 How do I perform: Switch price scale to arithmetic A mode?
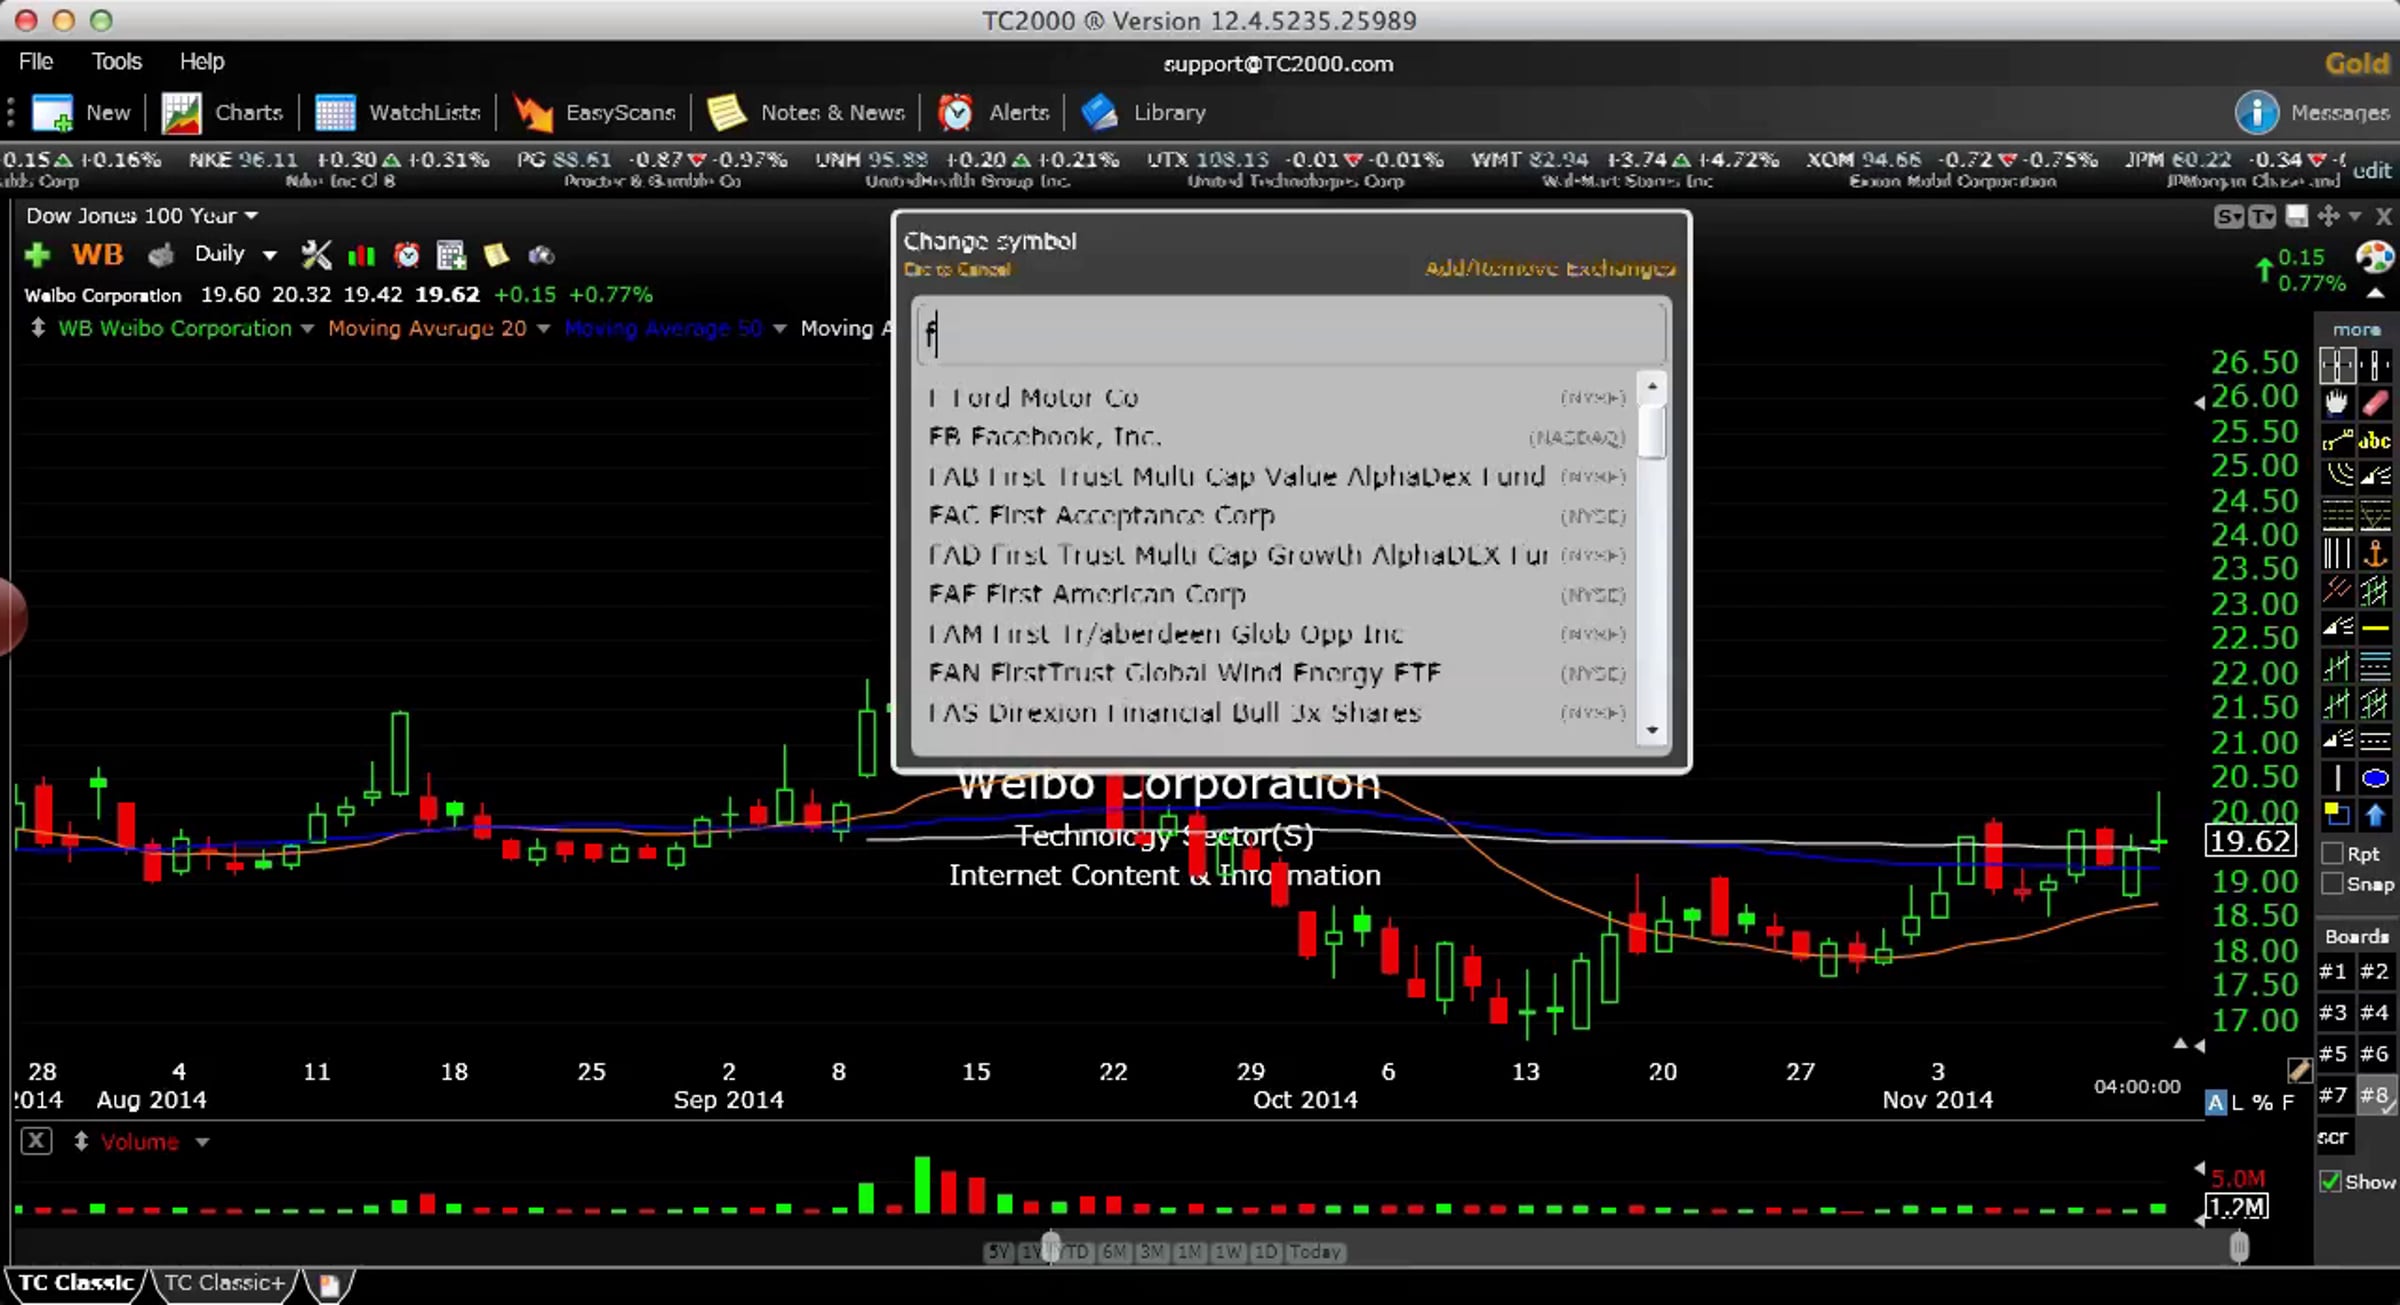pos(2216,1102)
